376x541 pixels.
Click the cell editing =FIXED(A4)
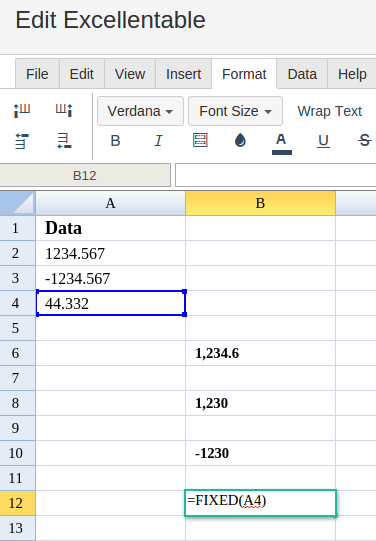click(x=260, y=503)
